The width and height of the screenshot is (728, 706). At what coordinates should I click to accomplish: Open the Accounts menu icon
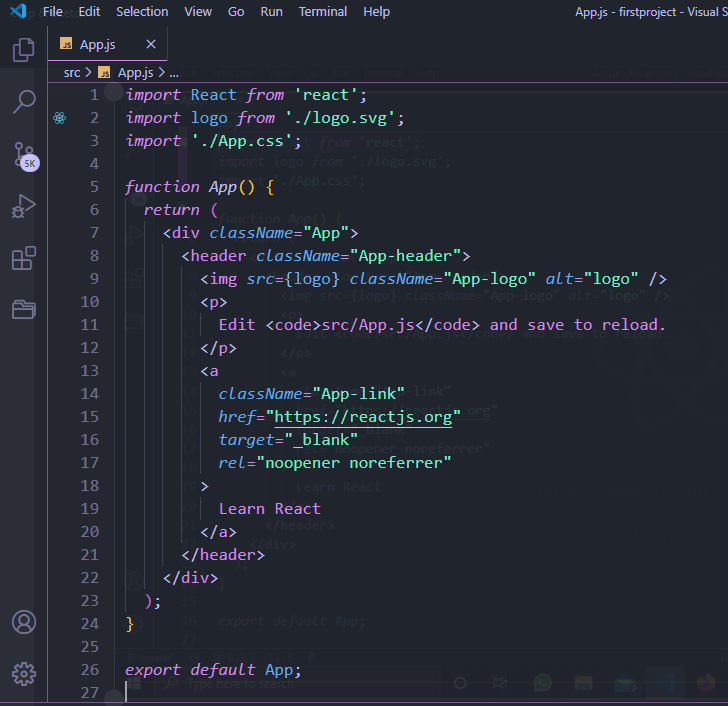pyautogui.click(x=23, y=622)
